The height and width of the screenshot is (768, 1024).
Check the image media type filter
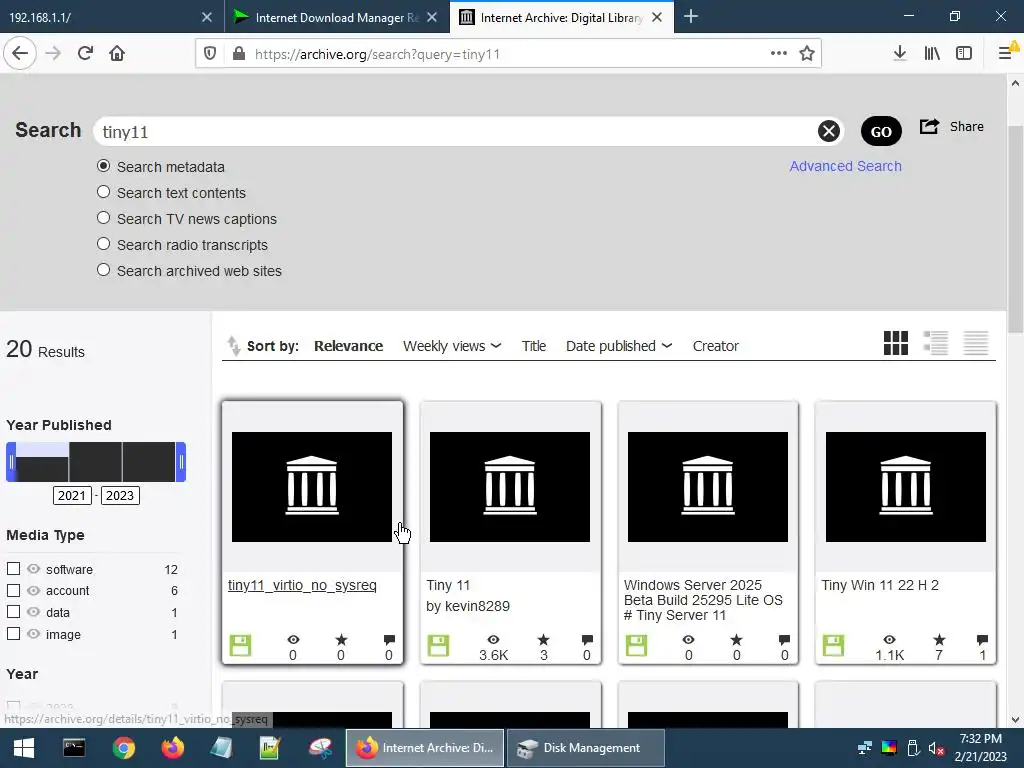13,633
